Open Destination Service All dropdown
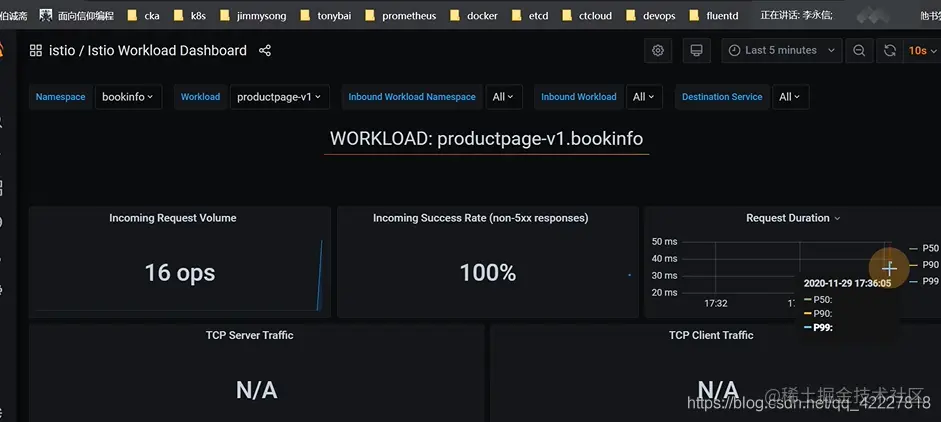Image resolution: width=941 pixels, height=422 pixels. (x=790, y=97)
